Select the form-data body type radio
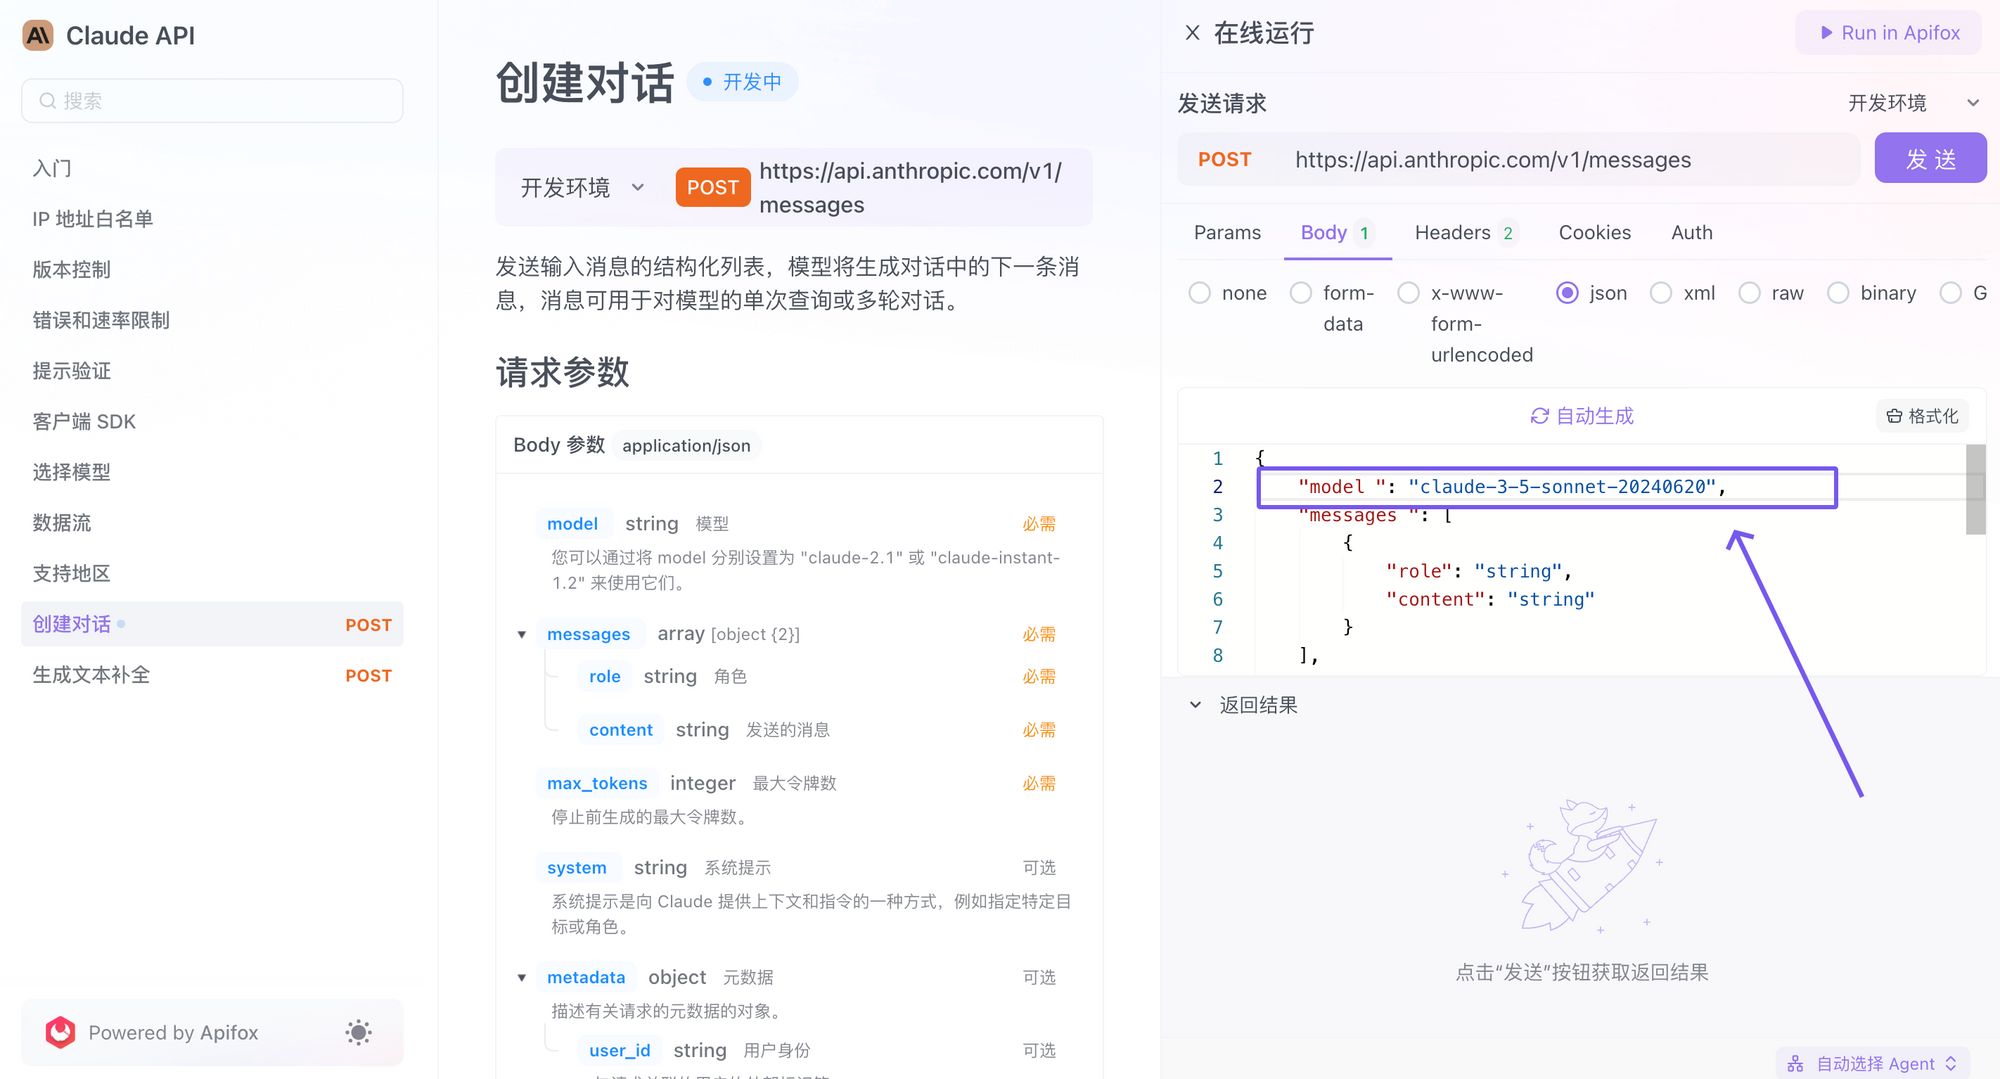This screenshot has height=1079, width=2000. pyautogui.click(x=1301, y=293)
